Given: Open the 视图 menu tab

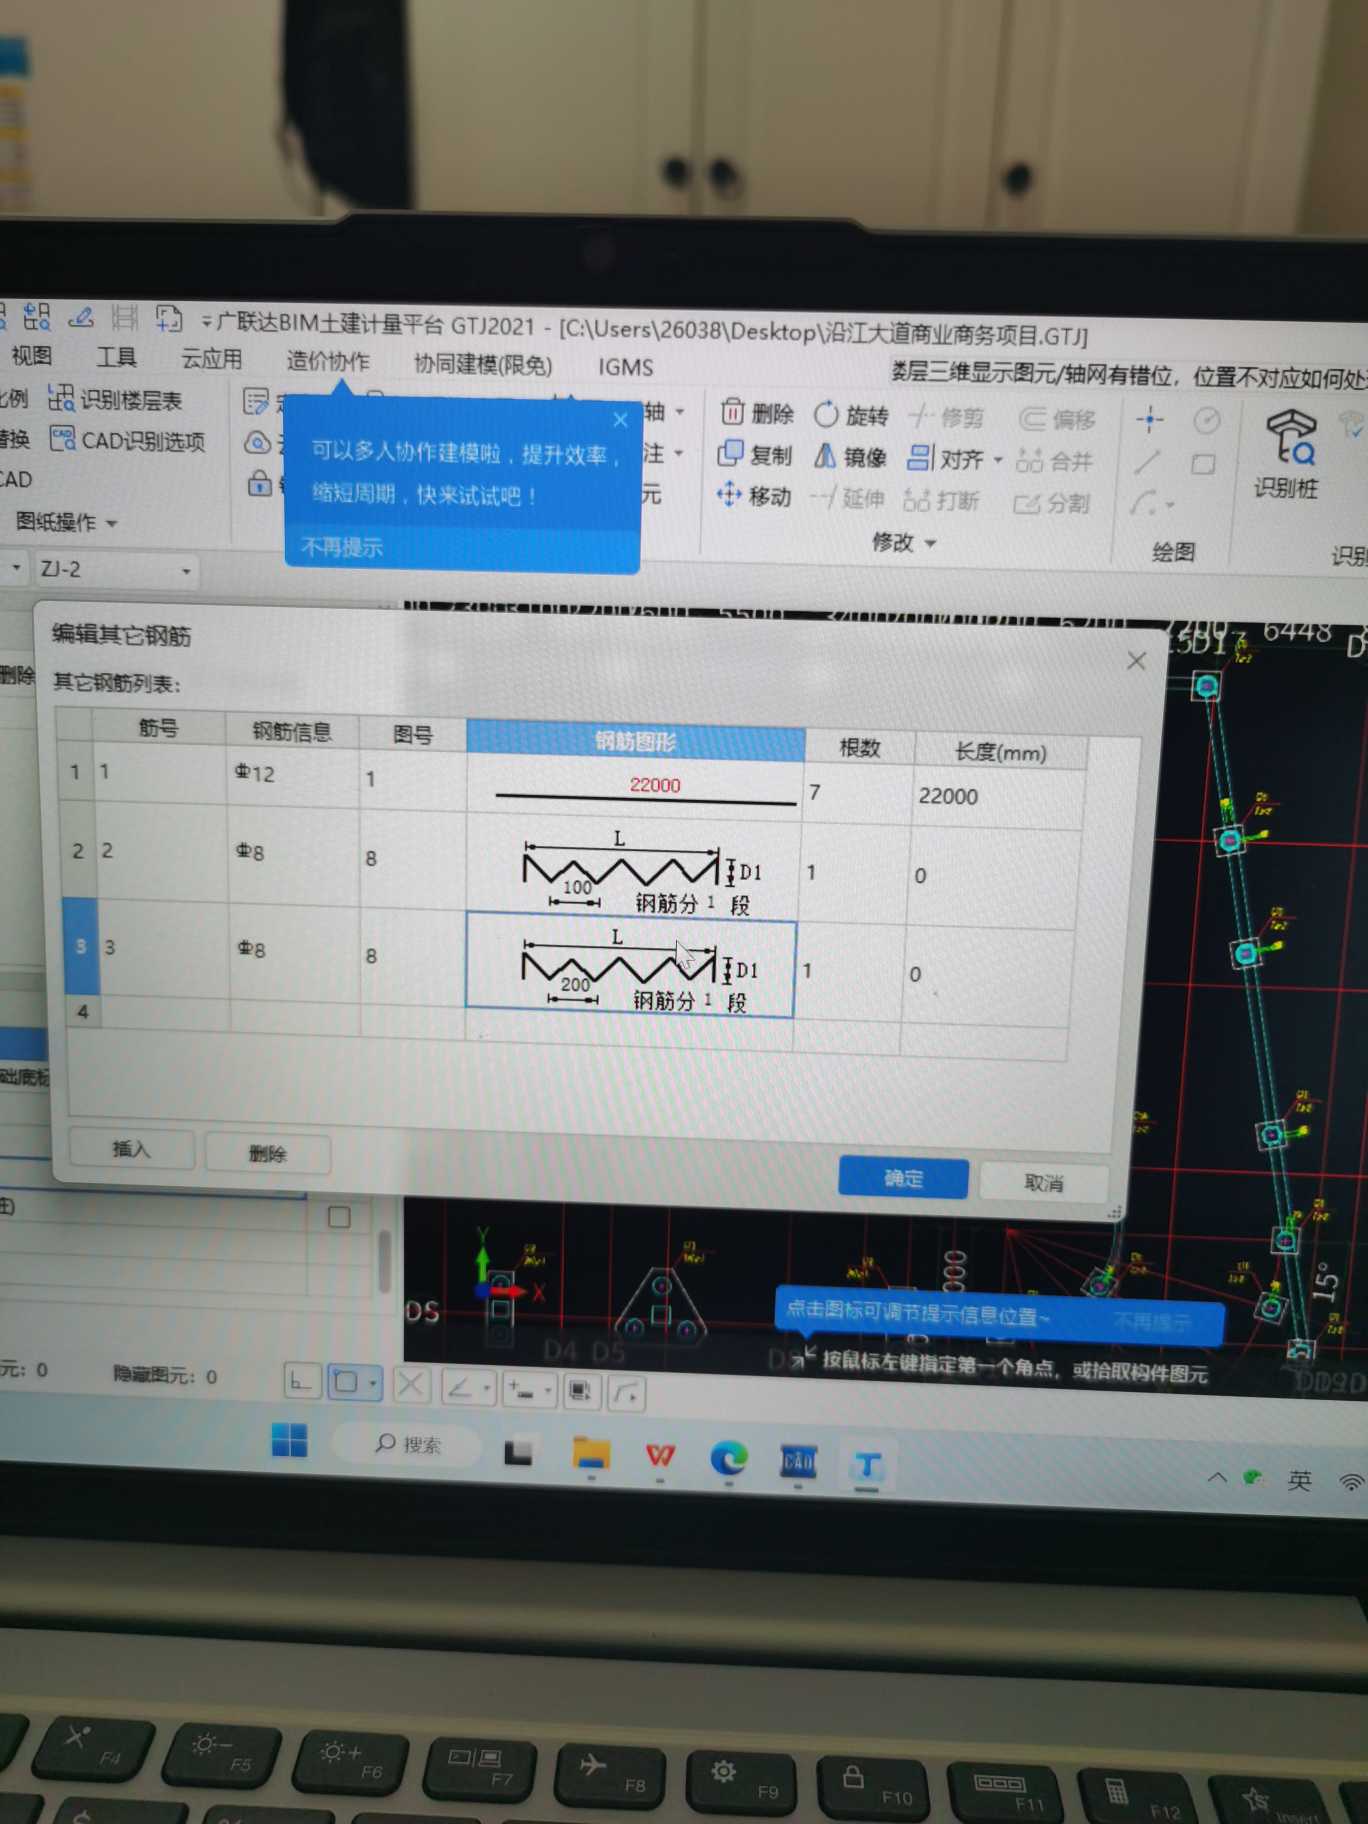Looking at the screenshot, I should (x=31, y=355).
